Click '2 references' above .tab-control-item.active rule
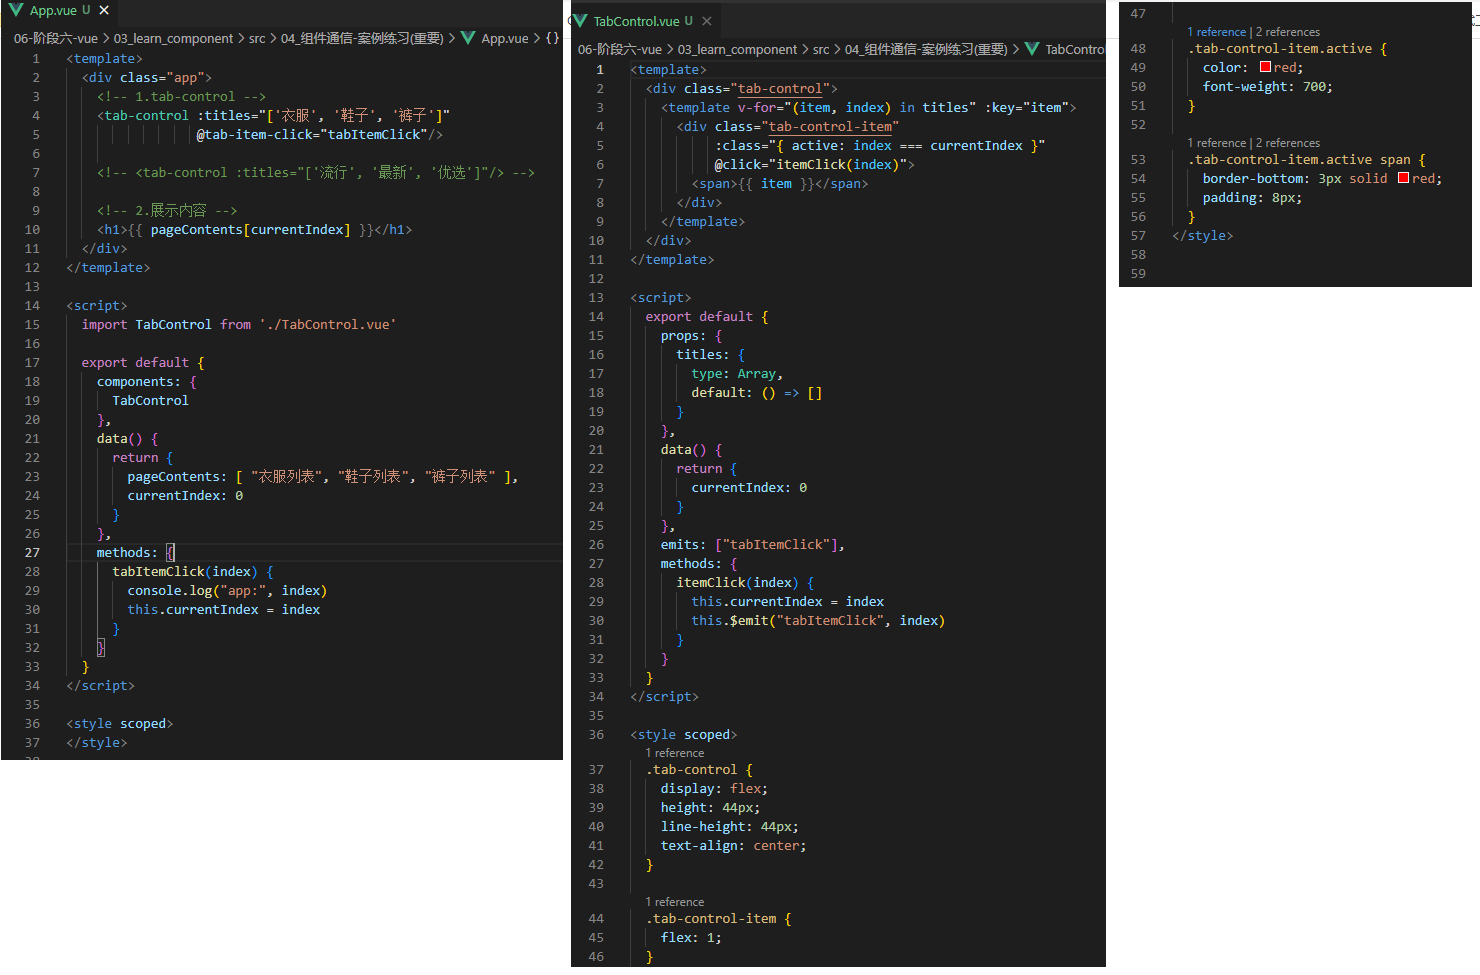The image size is (1480, 975). (1288, 32)
